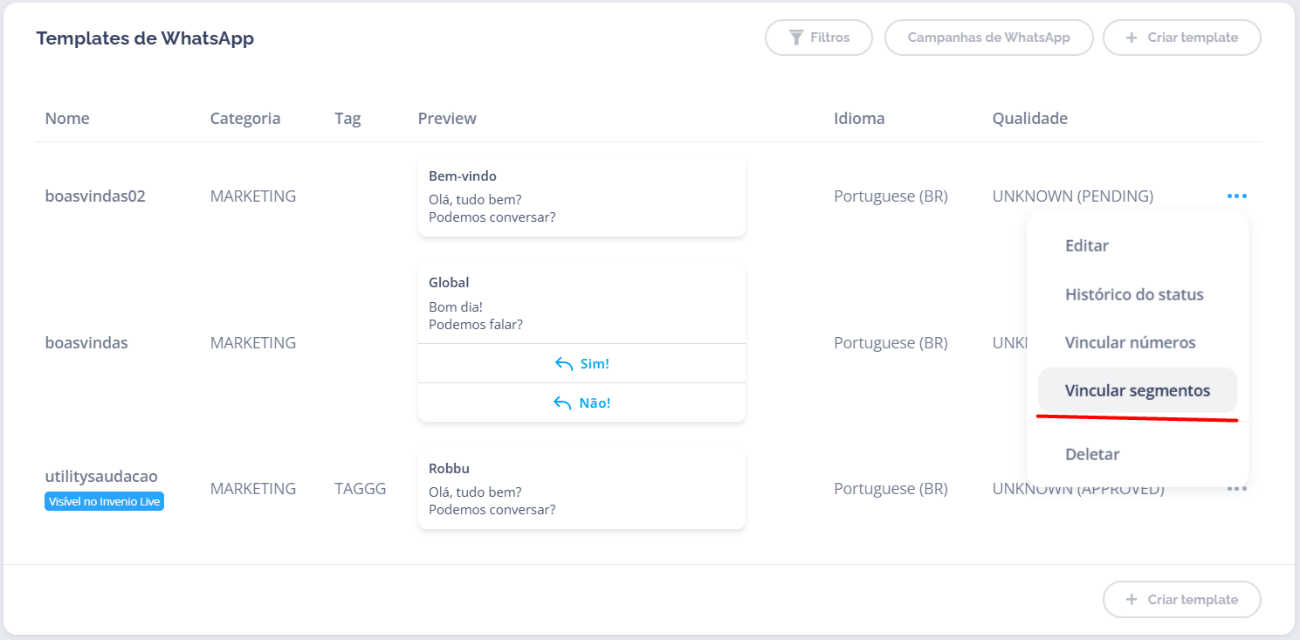The image size is (1300, 640).
Task: Select Vincular segmentos option
Action: tap(1137, 391)
